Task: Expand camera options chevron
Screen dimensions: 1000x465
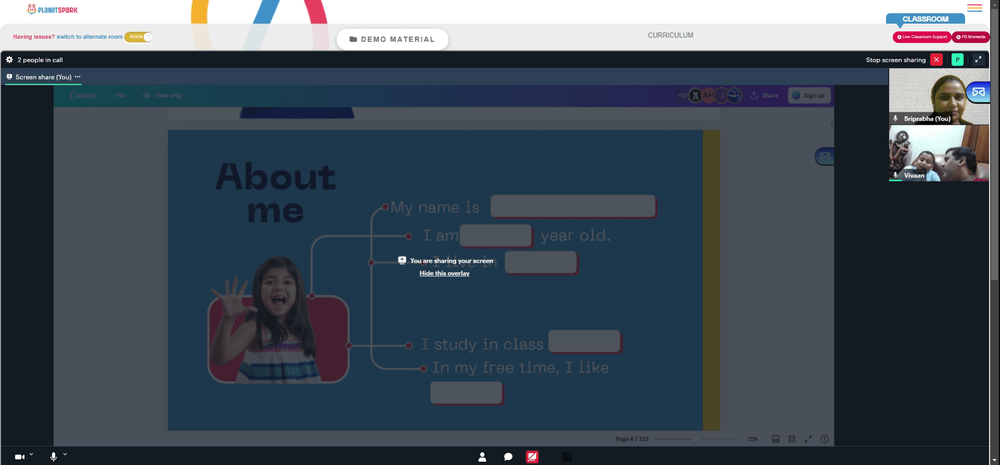Action: tap(31, 454)
